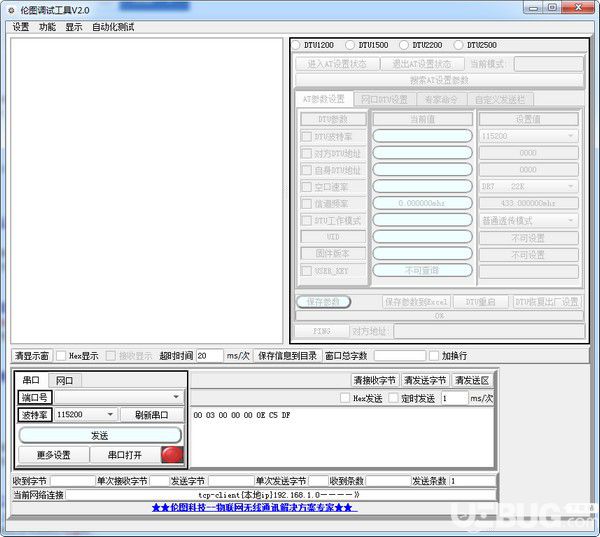Select the DTU2200 radio button
The image size is (600, 537).
403,45
